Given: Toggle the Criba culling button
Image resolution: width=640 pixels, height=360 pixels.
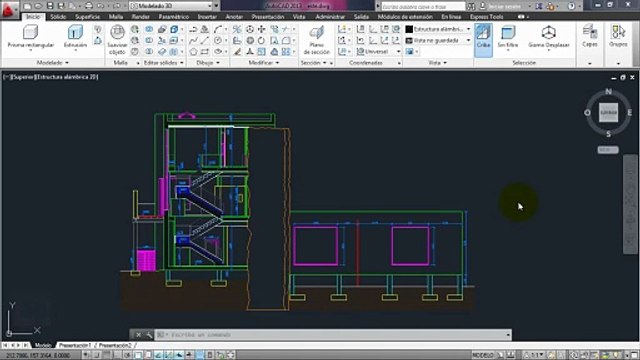Looking at the screenshot, I should pos(483,40).
